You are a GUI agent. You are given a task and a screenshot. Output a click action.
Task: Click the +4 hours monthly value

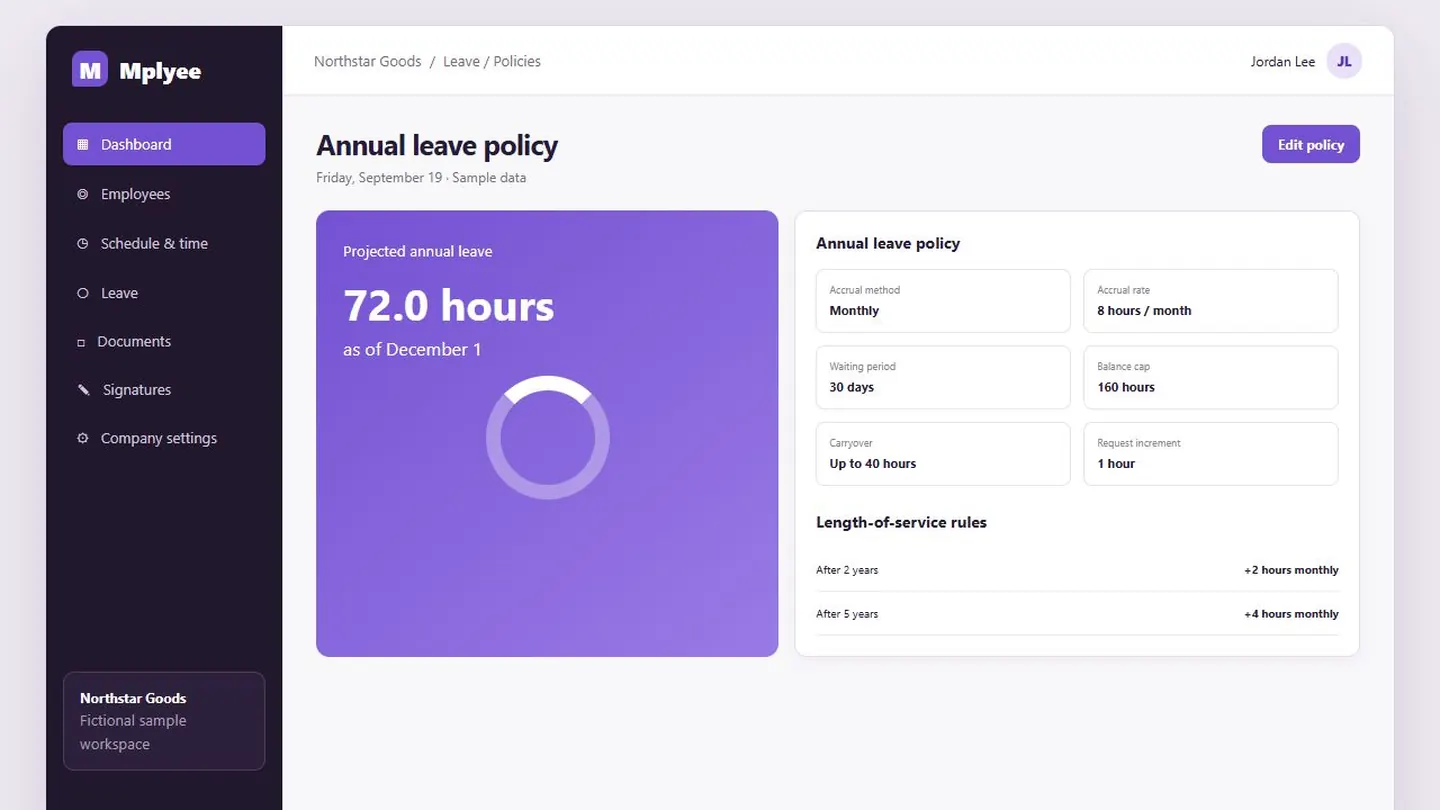point(1291,614)
